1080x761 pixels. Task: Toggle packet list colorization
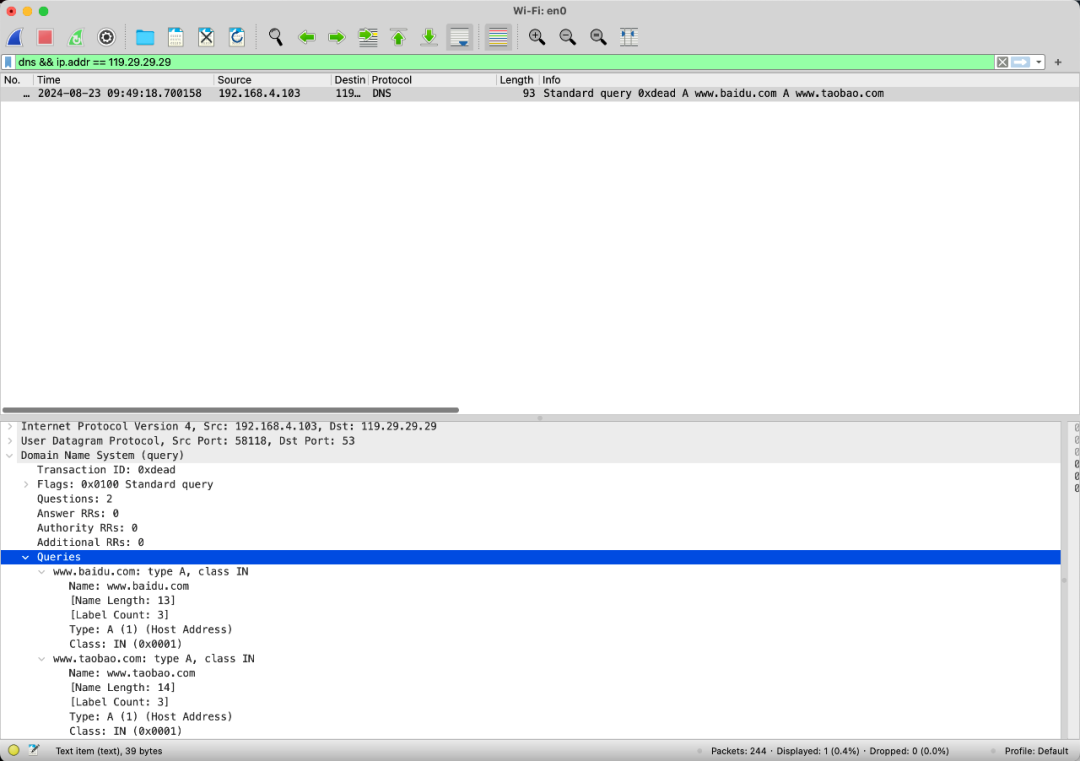tap(498, 38)
